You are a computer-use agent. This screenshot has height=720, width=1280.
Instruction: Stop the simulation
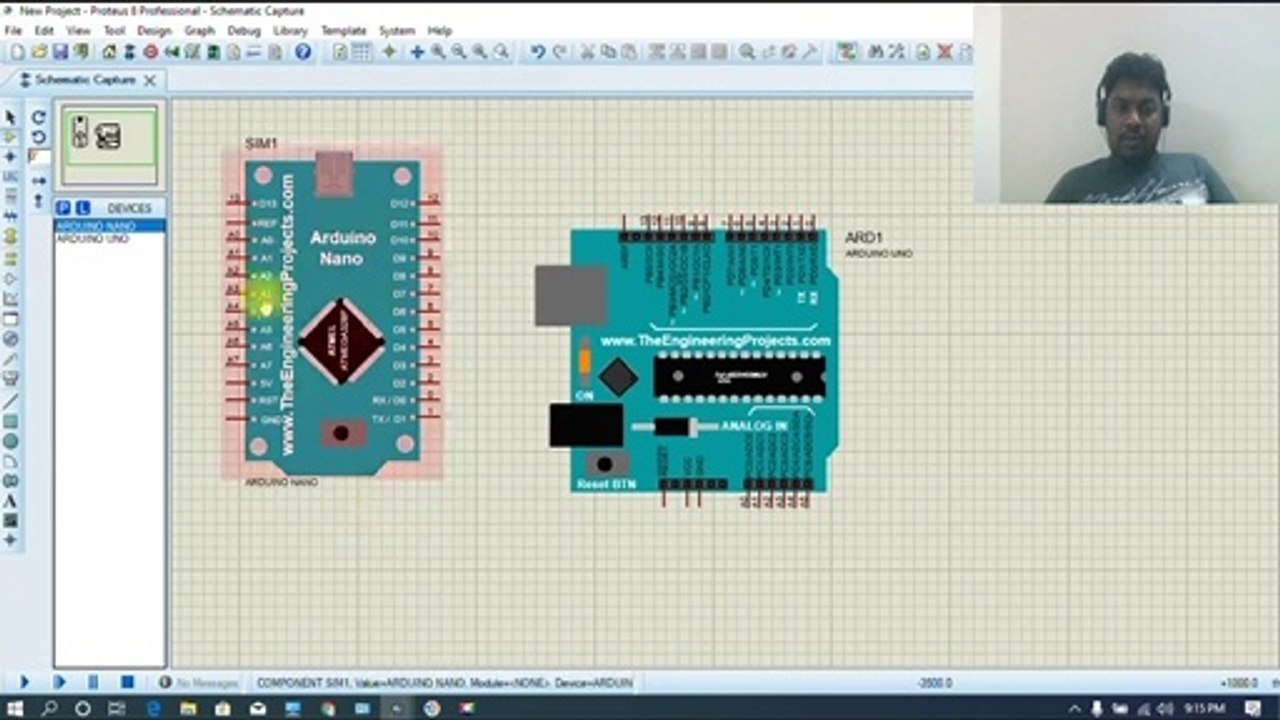[x=127, y=682]
